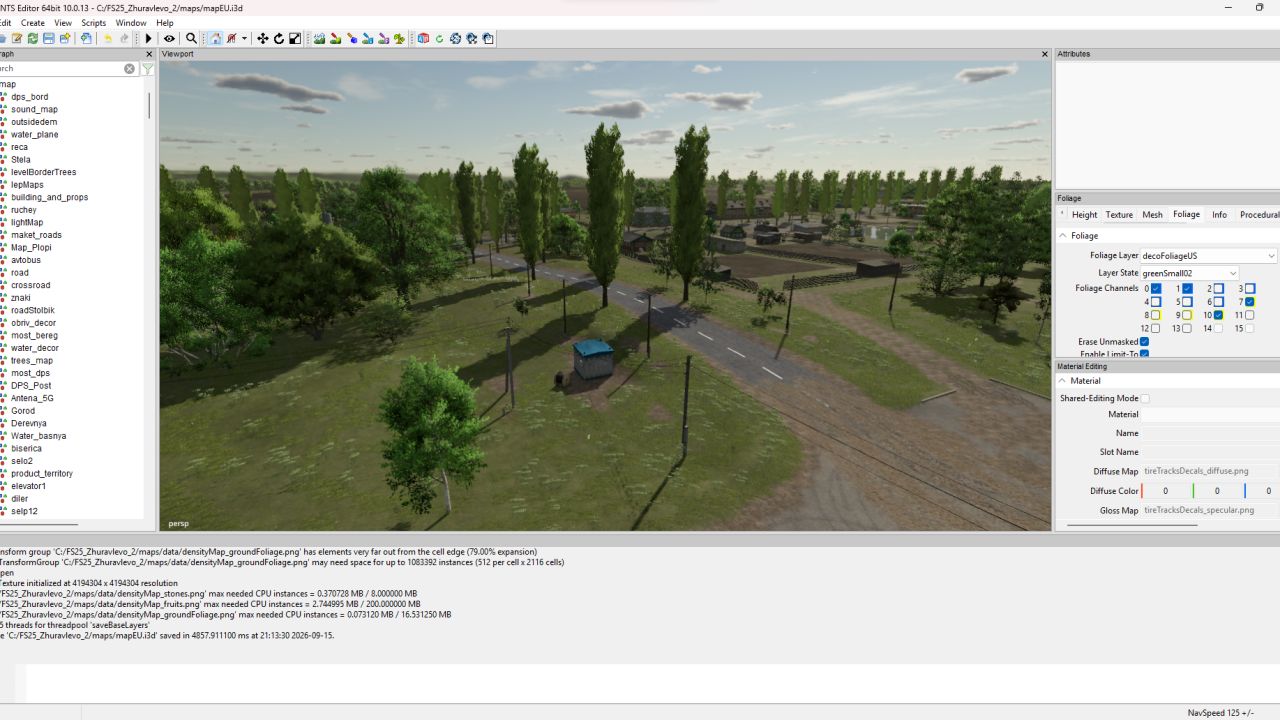1280x720 pixels.
Task: Click the green Diffuse Color value field
Action: pos(1218,491)
